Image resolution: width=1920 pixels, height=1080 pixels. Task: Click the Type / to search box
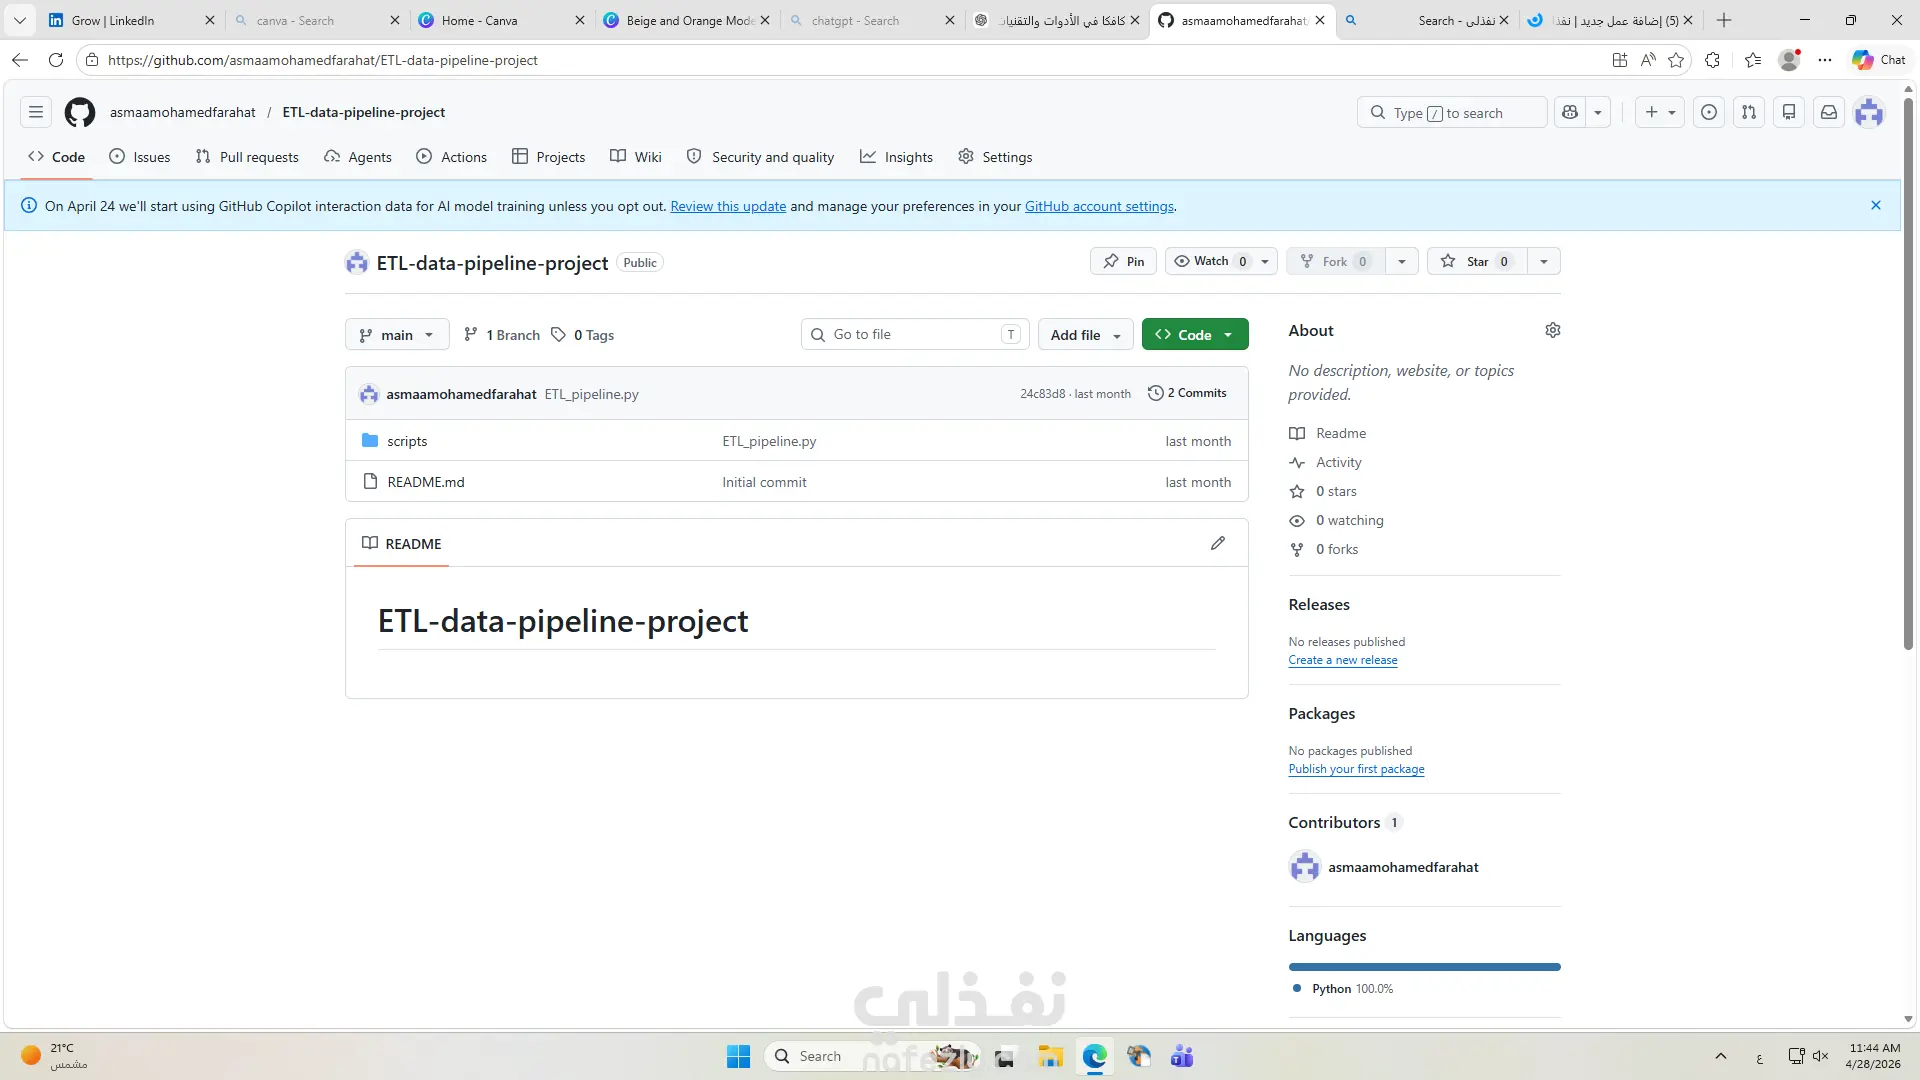[1452, 112]
